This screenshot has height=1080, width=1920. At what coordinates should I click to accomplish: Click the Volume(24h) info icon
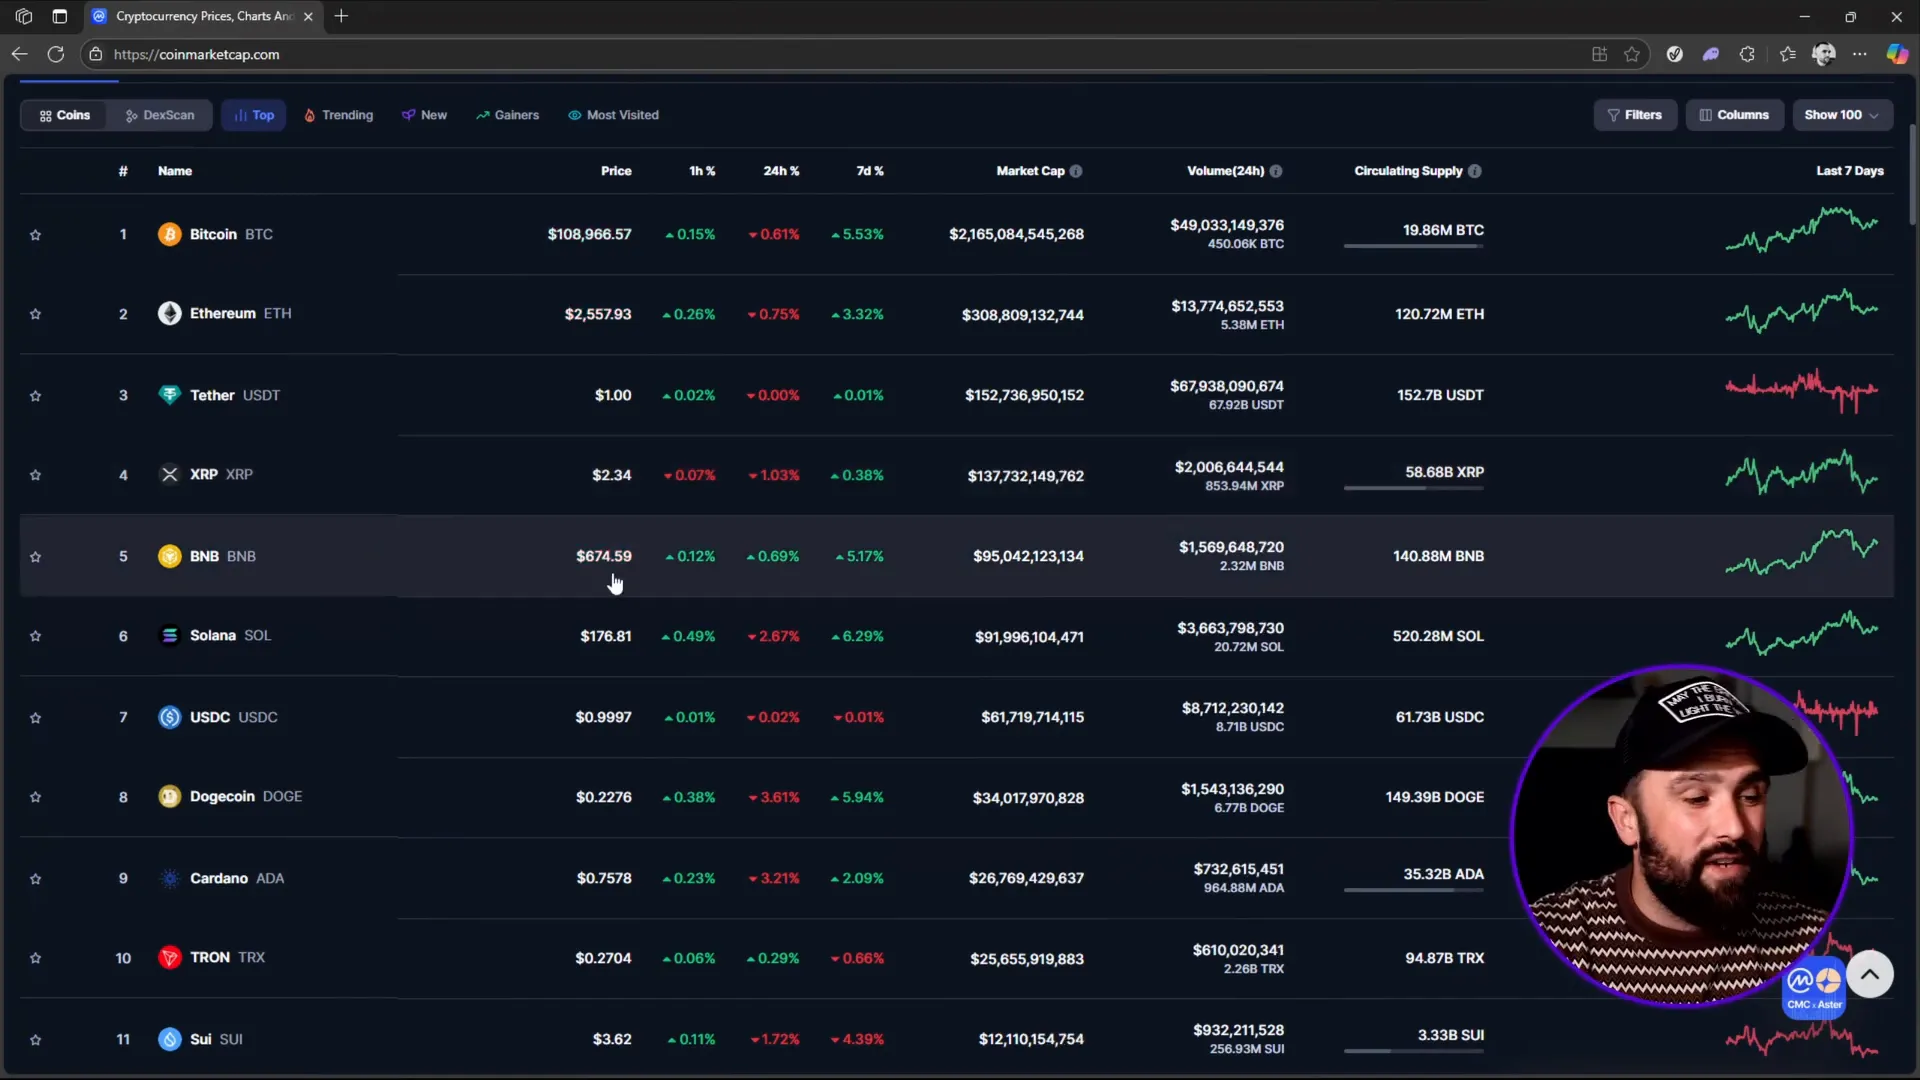1276,171
